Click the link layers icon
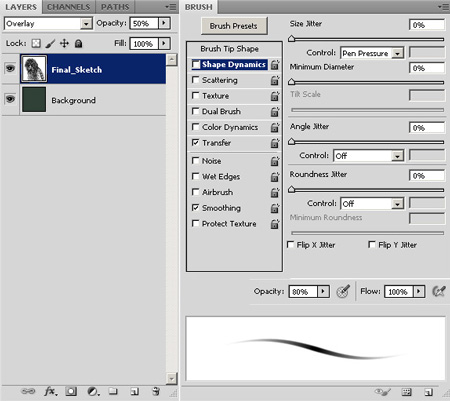The height and width of the screenshot is (401, 450). (x=28, y=391)
